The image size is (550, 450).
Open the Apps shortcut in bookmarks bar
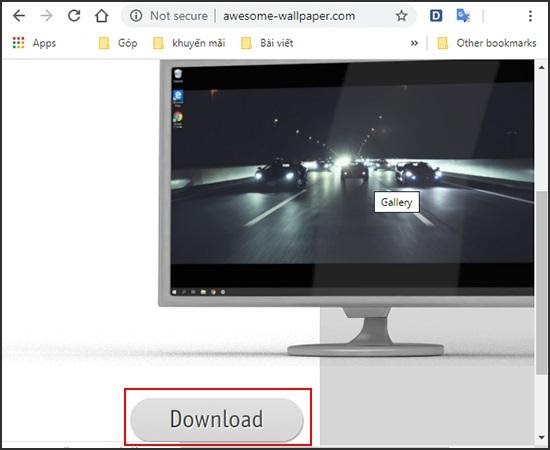(34, 43)
